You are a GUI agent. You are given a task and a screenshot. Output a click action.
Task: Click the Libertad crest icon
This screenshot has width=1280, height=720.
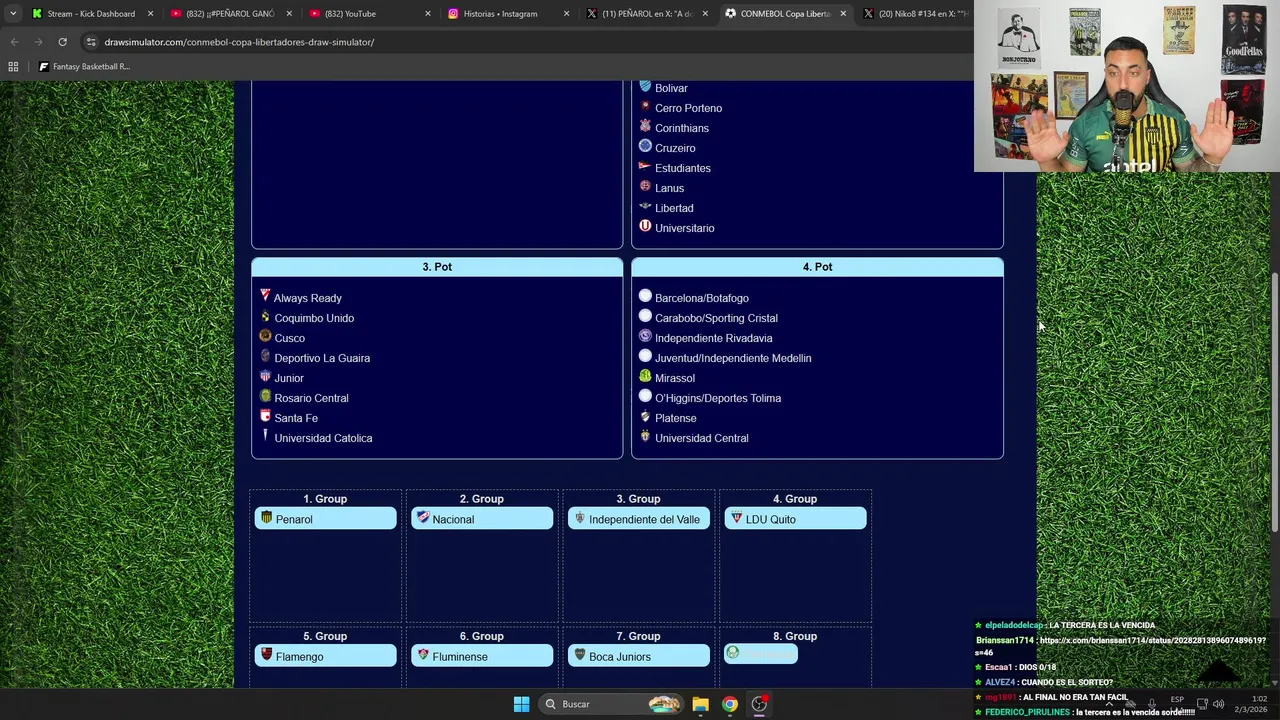pos(645,206)
